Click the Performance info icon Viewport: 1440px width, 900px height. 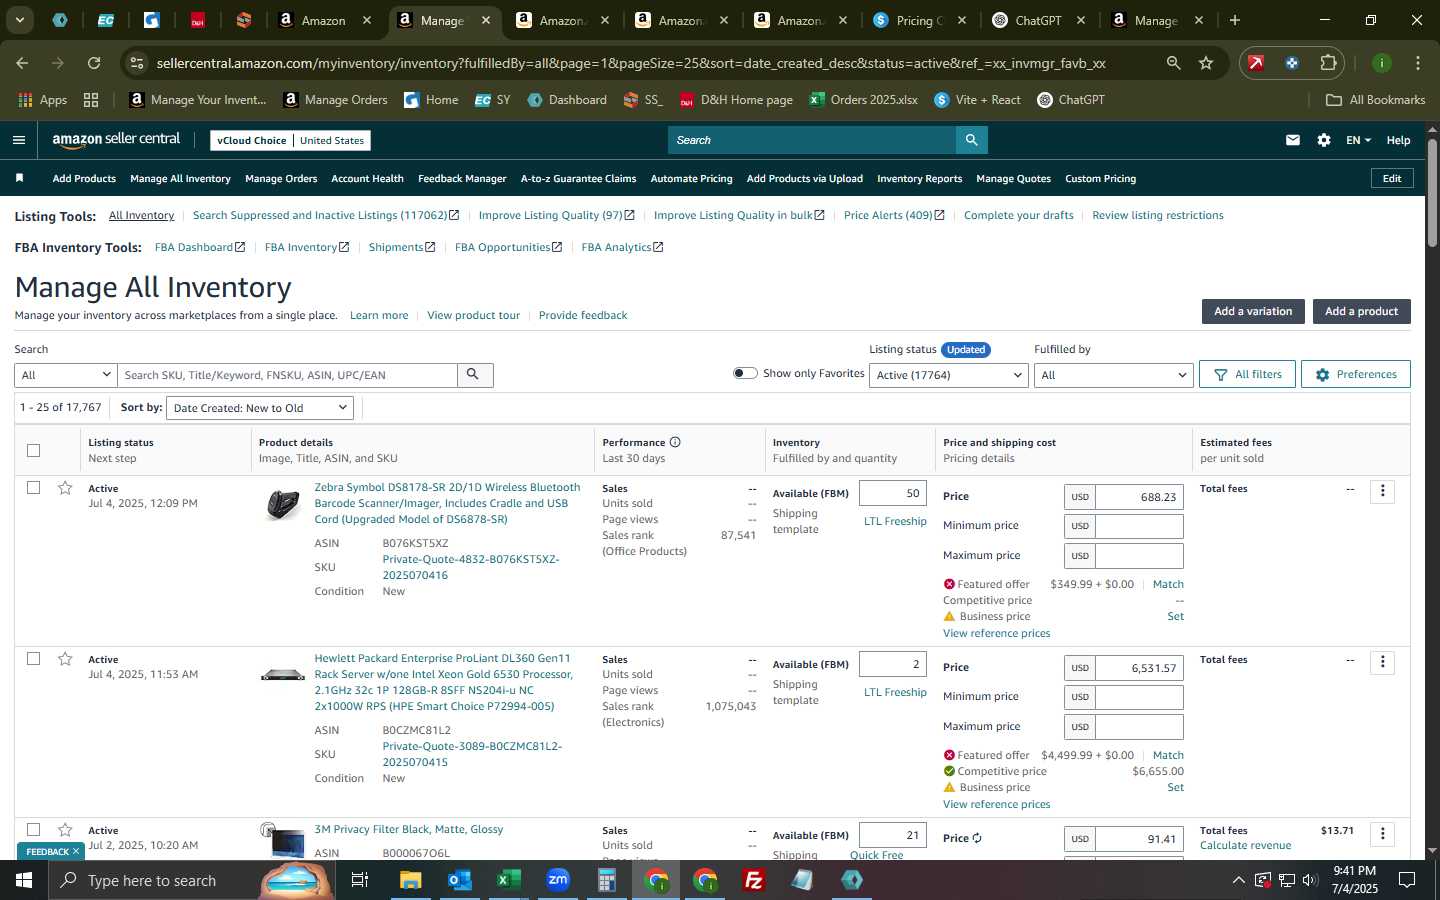click(x=675, y=442)
